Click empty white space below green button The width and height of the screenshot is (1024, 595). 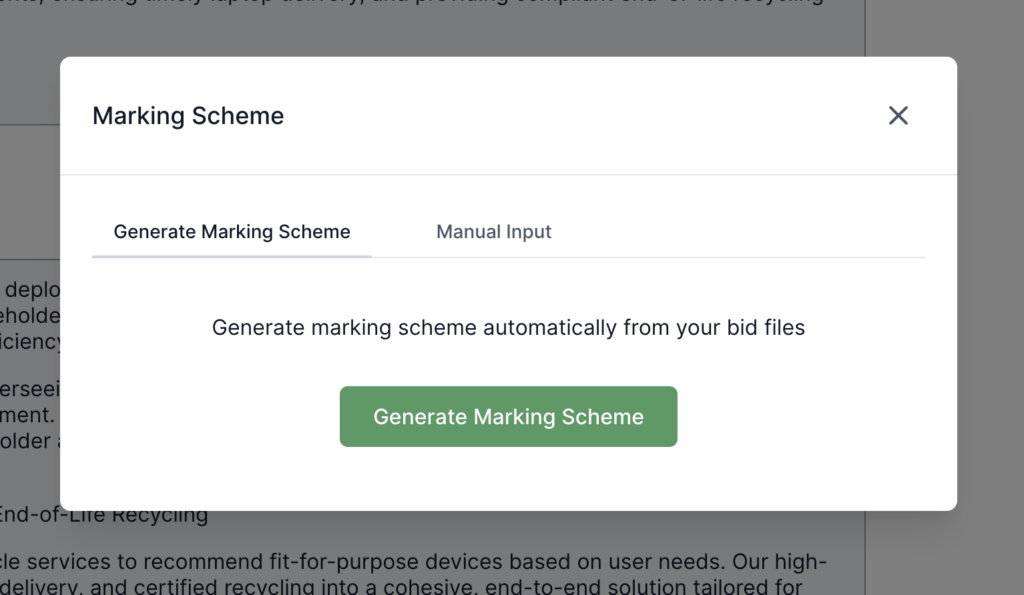click(508, 478)
